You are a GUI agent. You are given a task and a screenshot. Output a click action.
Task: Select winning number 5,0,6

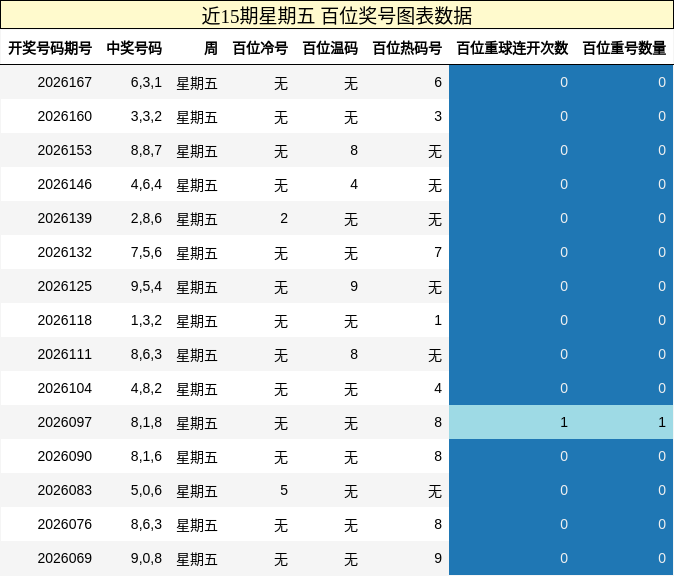146,490
